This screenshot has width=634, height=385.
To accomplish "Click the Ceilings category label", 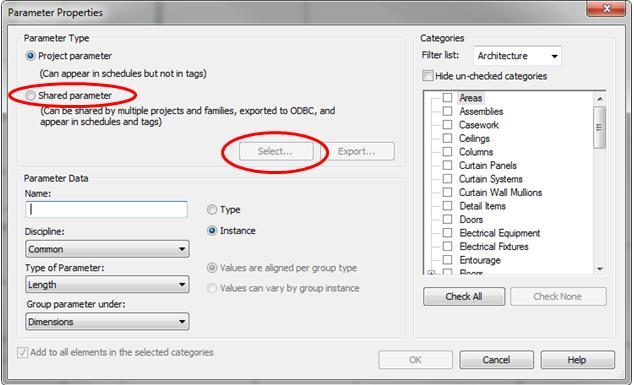I will pyautogui.click(x=474, y=138).
